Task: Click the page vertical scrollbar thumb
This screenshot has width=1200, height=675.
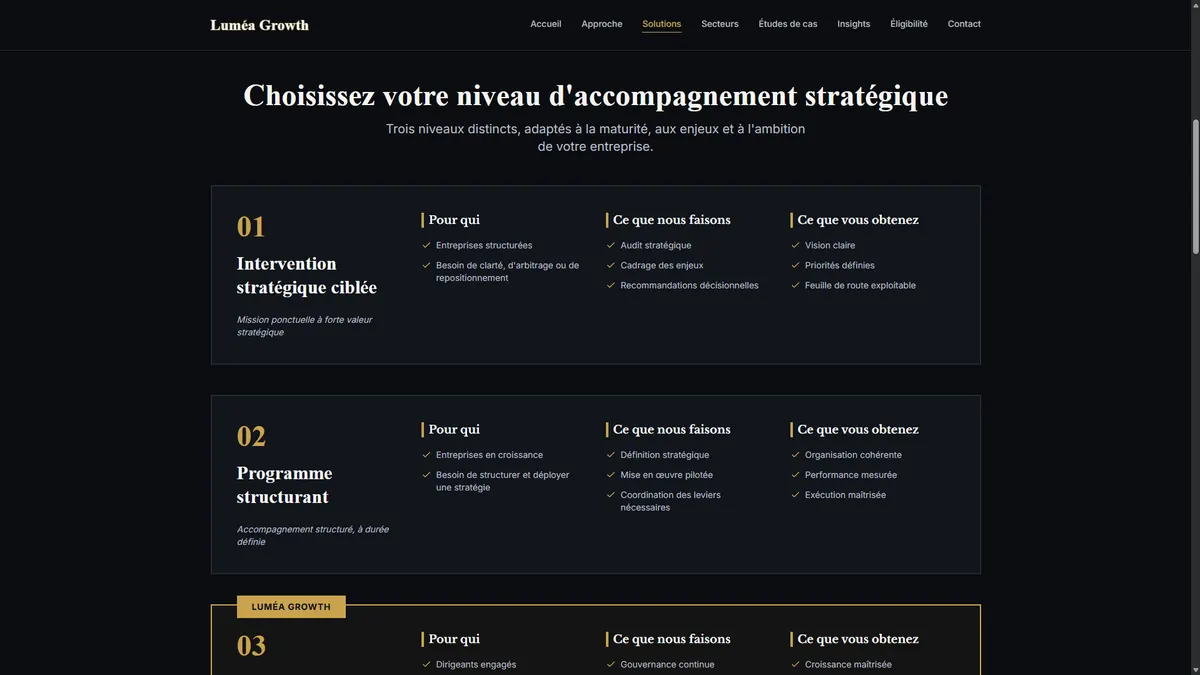Action: (x=1194, y=187)
